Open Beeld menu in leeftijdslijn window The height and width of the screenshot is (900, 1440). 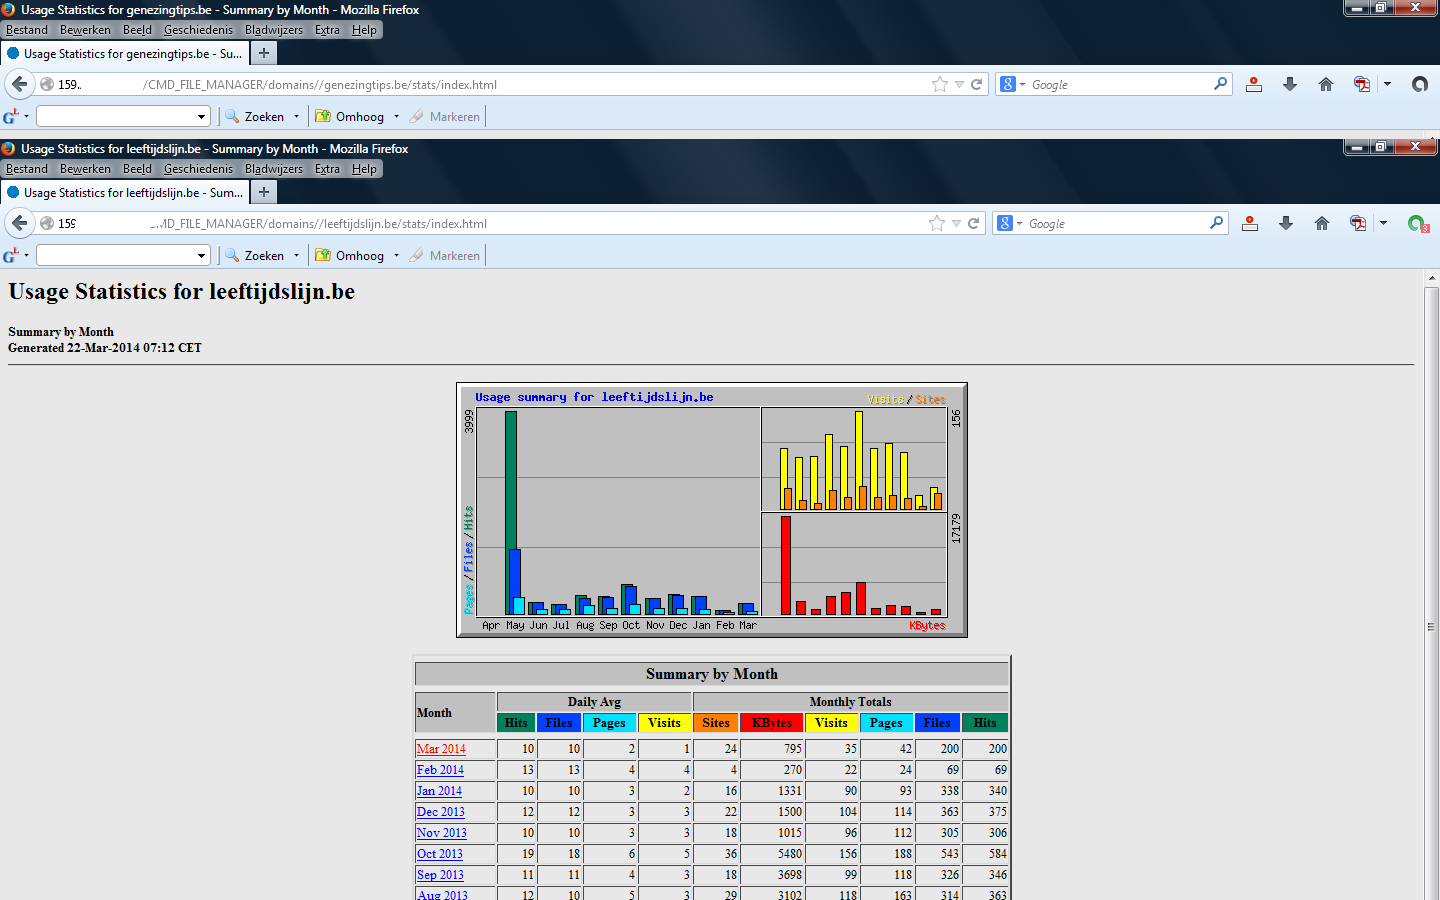coord(137,169)
